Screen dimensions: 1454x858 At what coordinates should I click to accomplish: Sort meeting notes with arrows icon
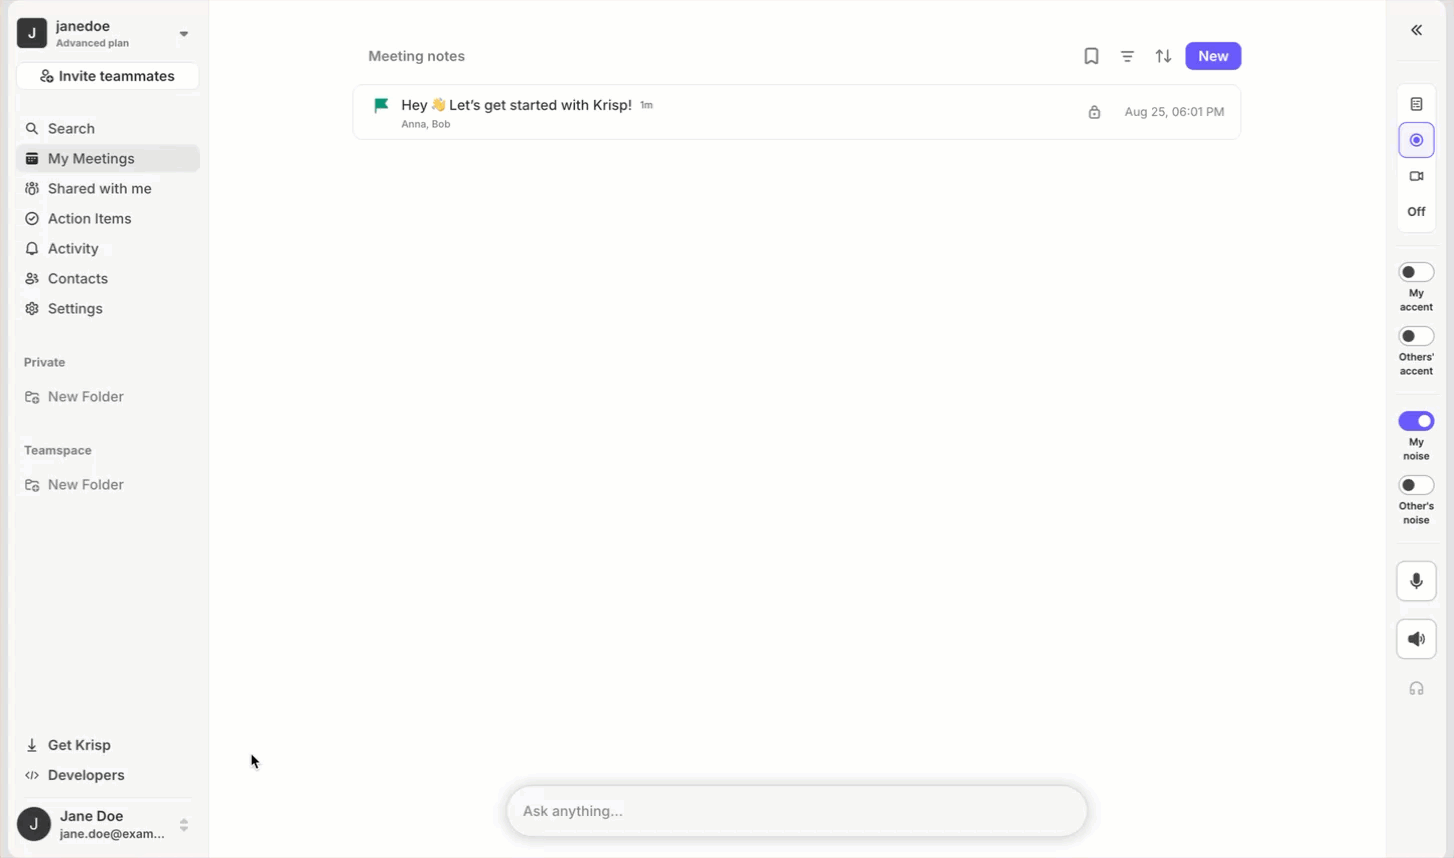[1163, 56]
